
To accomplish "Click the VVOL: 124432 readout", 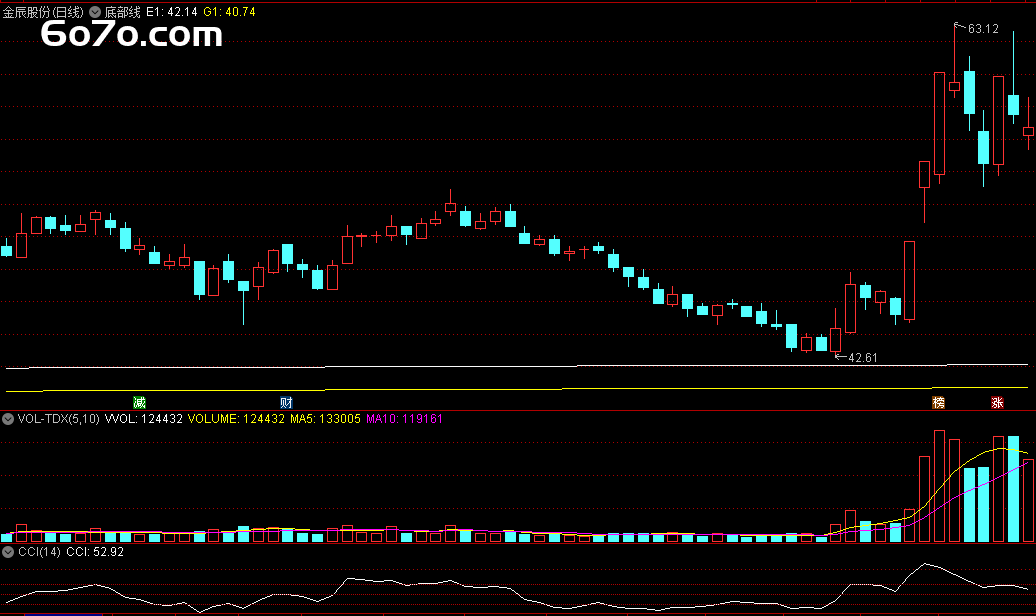I will pyautogui.click(x=143, y=419).
